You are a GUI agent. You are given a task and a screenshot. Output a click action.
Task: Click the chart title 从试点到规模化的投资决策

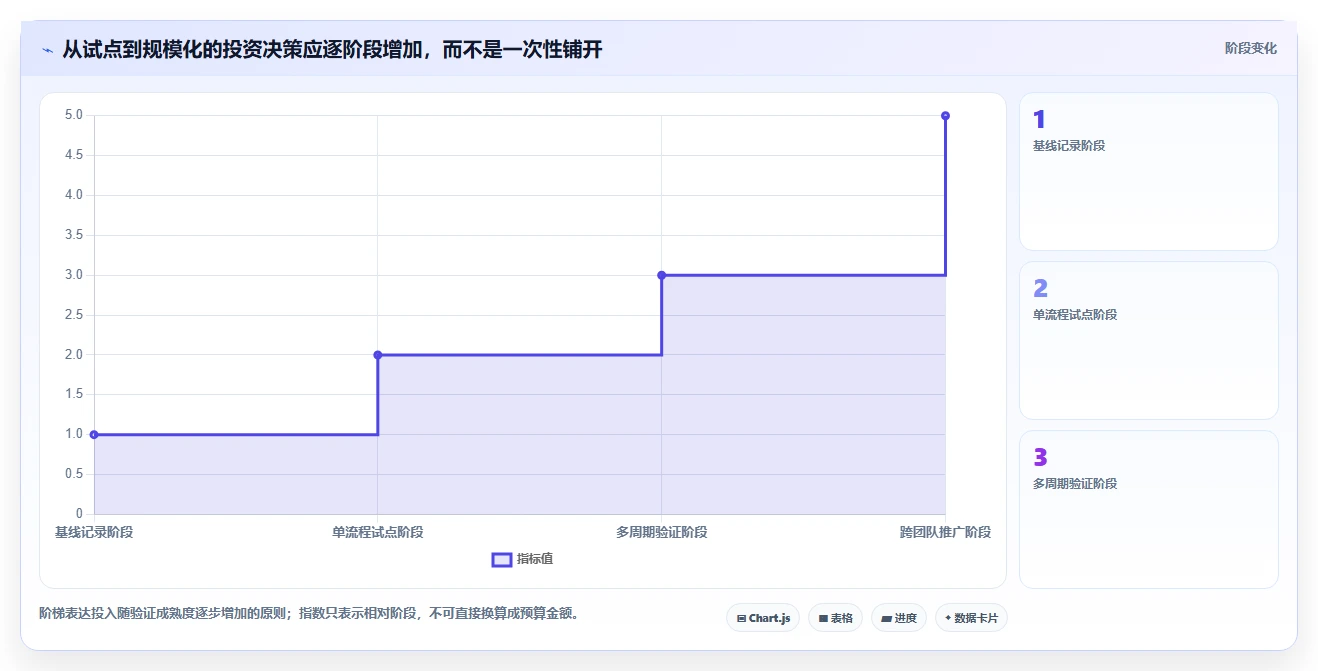tap(332, 49)
